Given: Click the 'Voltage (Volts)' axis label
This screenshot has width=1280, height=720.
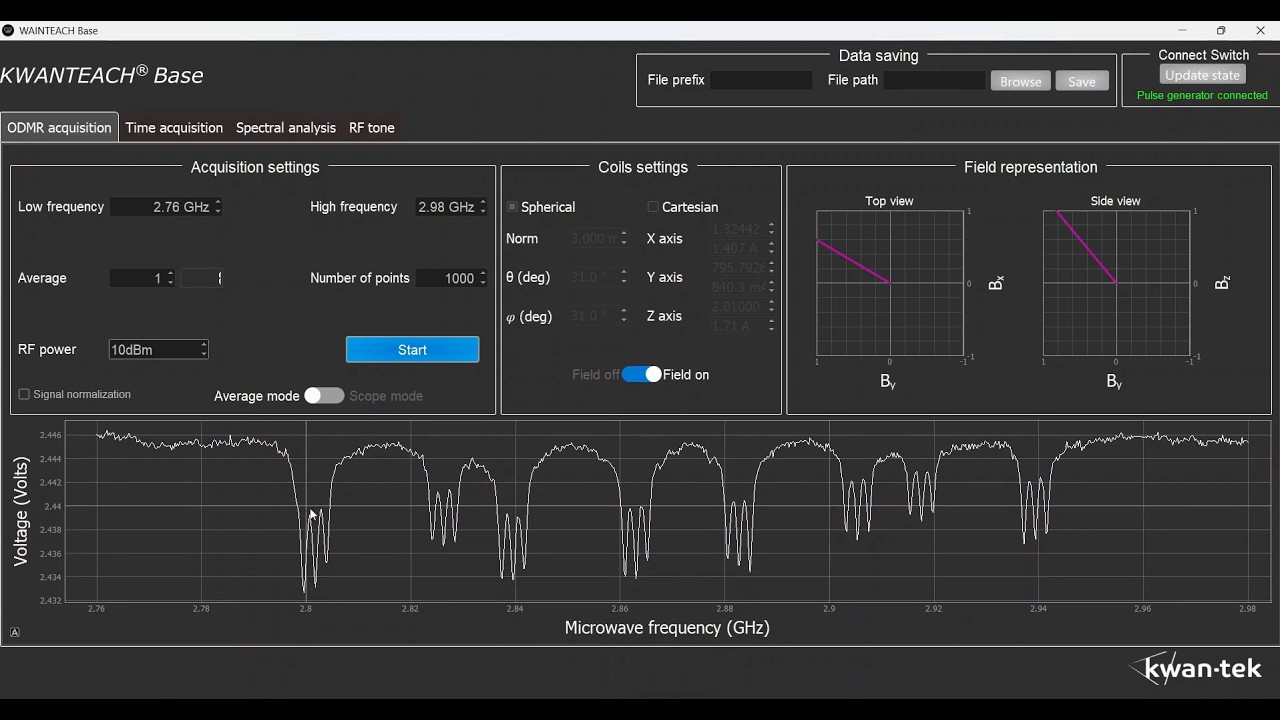Looking at the screenshot, I should pyautogui.click(x=21, y=512).
